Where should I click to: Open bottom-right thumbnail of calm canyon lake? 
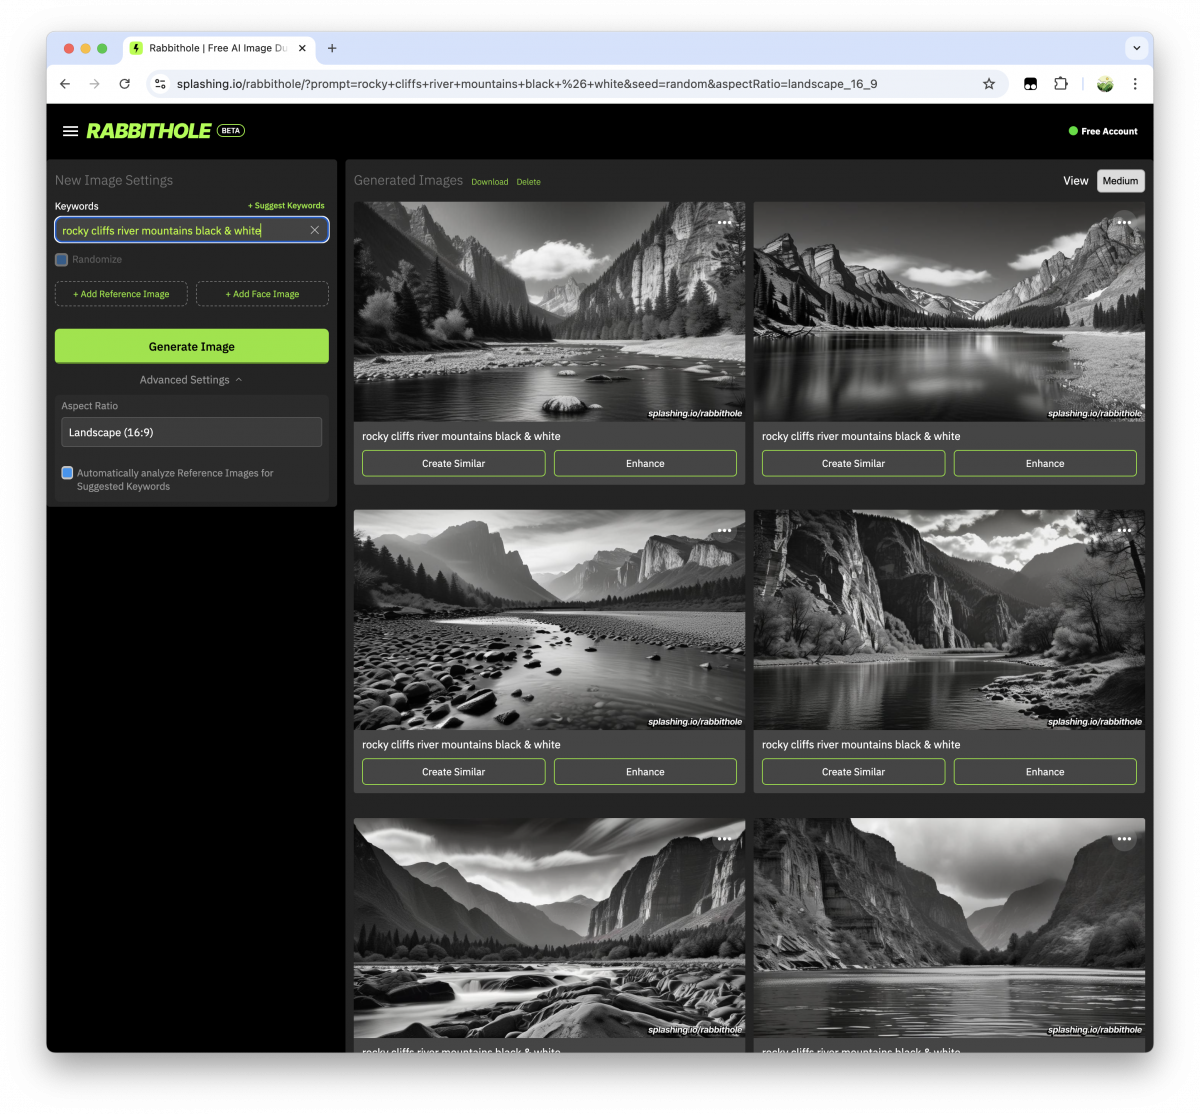949,928
